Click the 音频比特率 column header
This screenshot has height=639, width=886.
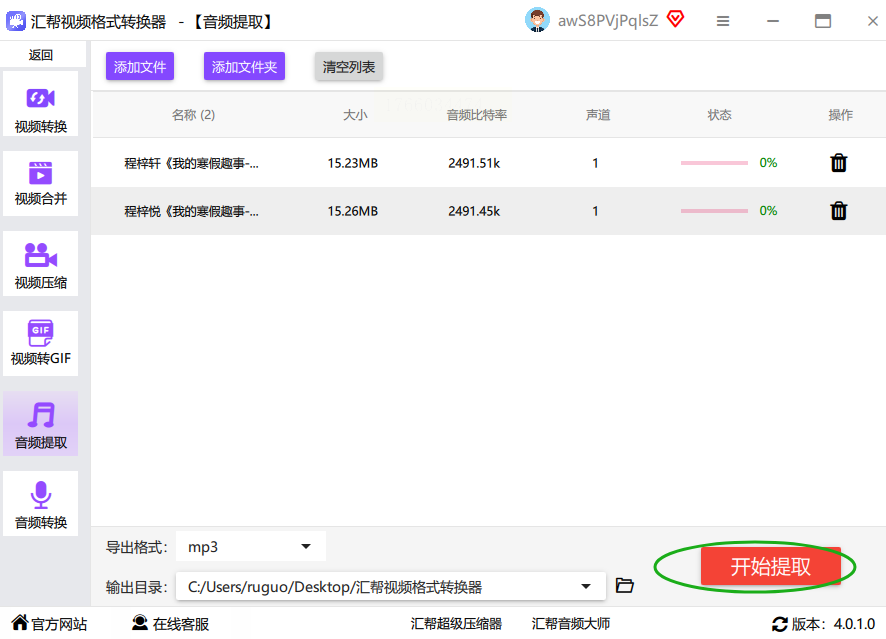point(477,115)
